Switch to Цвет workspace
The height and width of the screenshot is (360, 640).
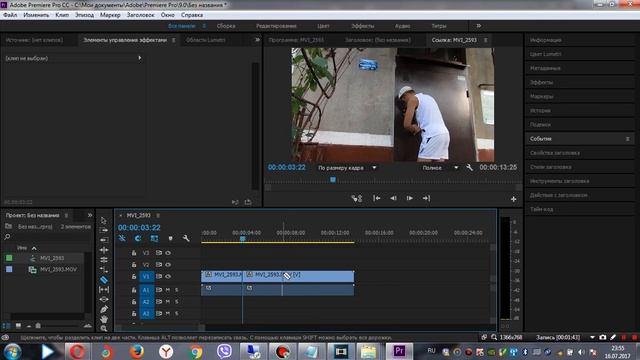pyautogui.click(x=323, y=26)
